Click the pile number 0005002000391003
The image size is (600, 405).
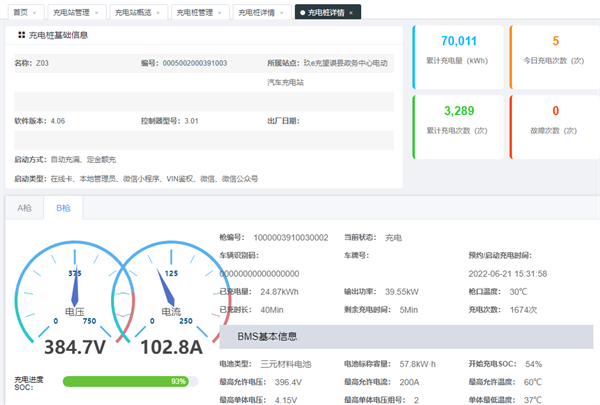(195, 63)
